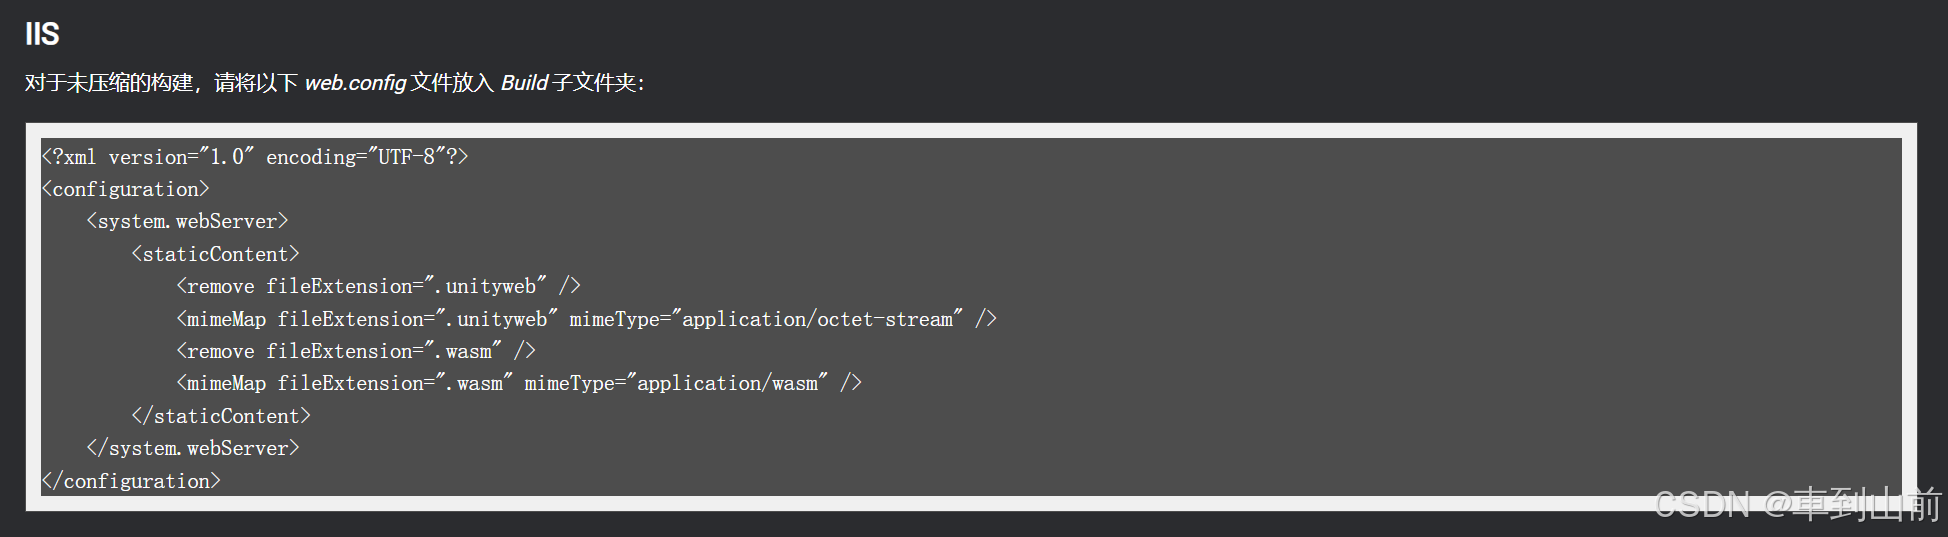Click the mimeMap .unityweb line
This screenshot has height=537, width=1948.
click(586, 319)
